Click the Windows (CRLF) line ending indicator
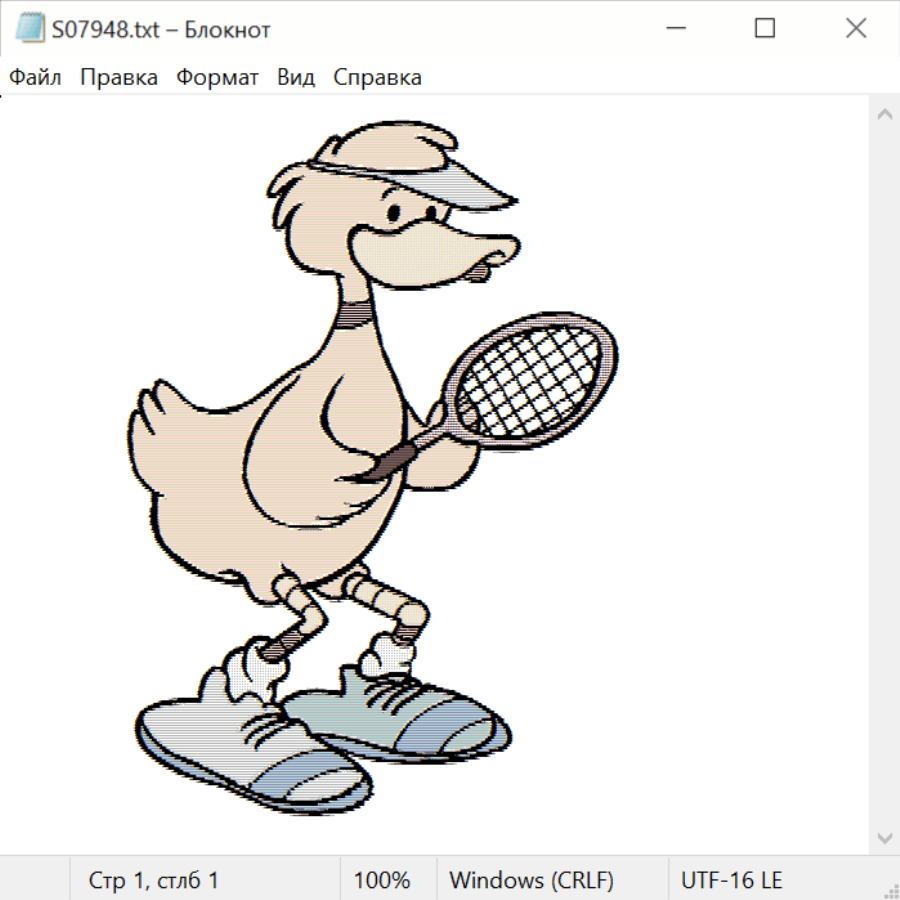Image resolution: width=900 pixels, height=900 pixels. point(531,880)
